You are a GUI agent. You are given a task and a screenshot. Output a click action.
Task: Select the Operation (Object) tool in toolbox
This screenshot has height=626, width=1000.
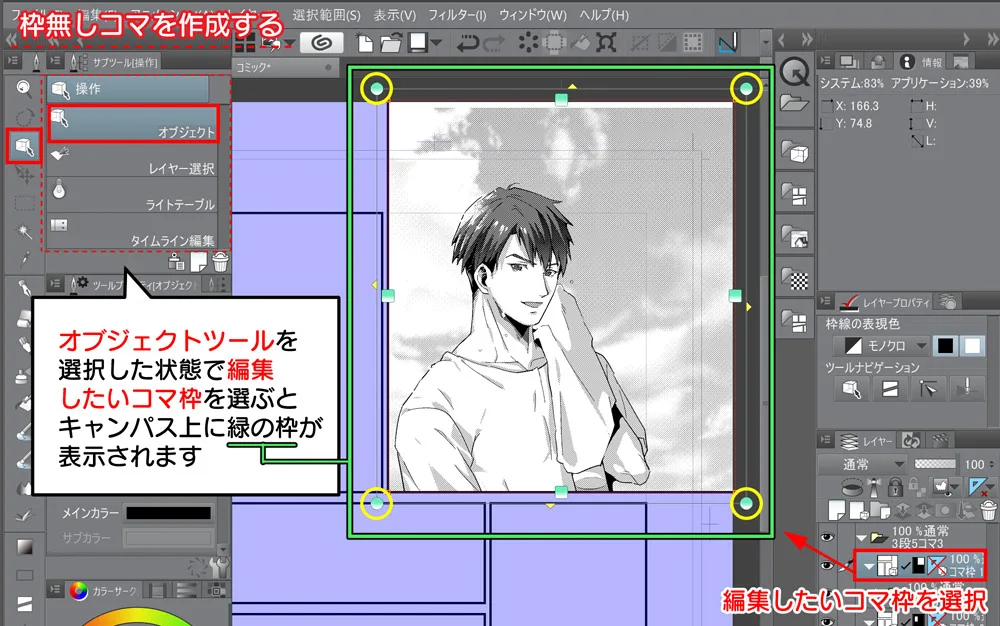24,147
